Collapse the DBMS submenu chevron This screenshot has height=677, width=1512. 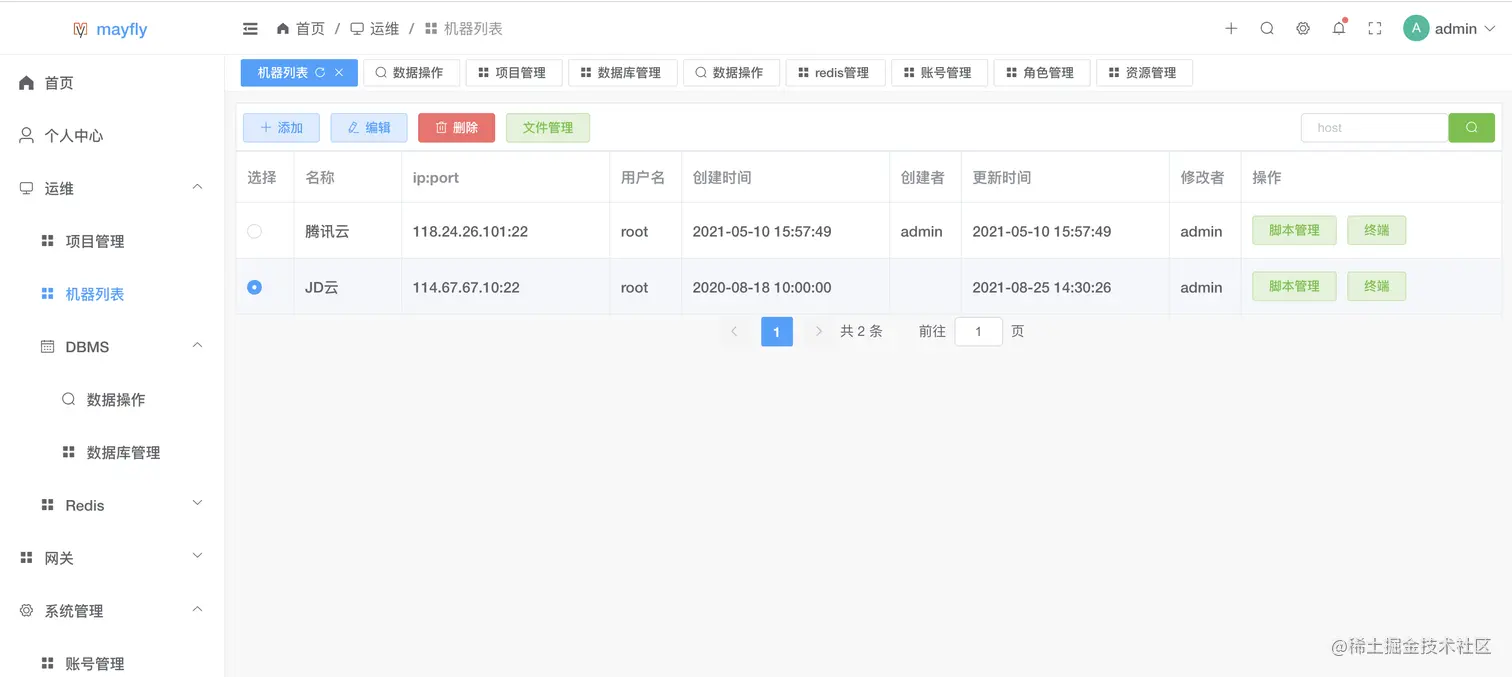click(198, 345)
